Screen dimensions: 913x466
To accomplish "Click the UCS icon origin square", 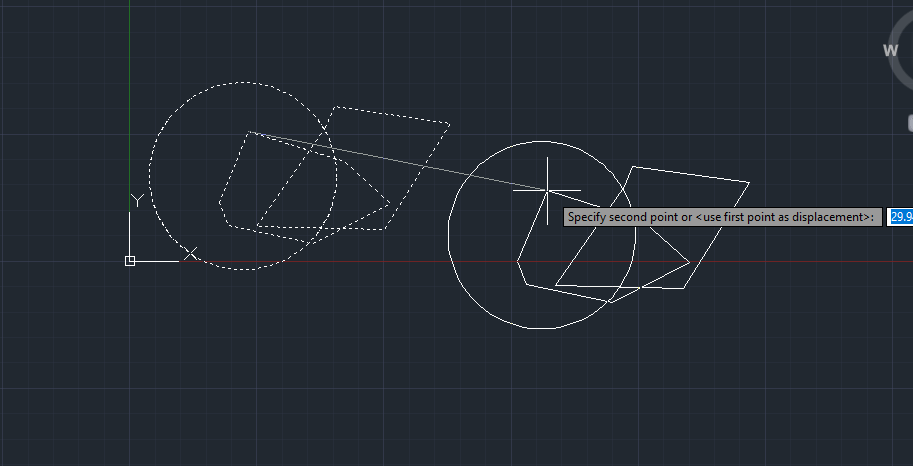I will coord(130,261).
